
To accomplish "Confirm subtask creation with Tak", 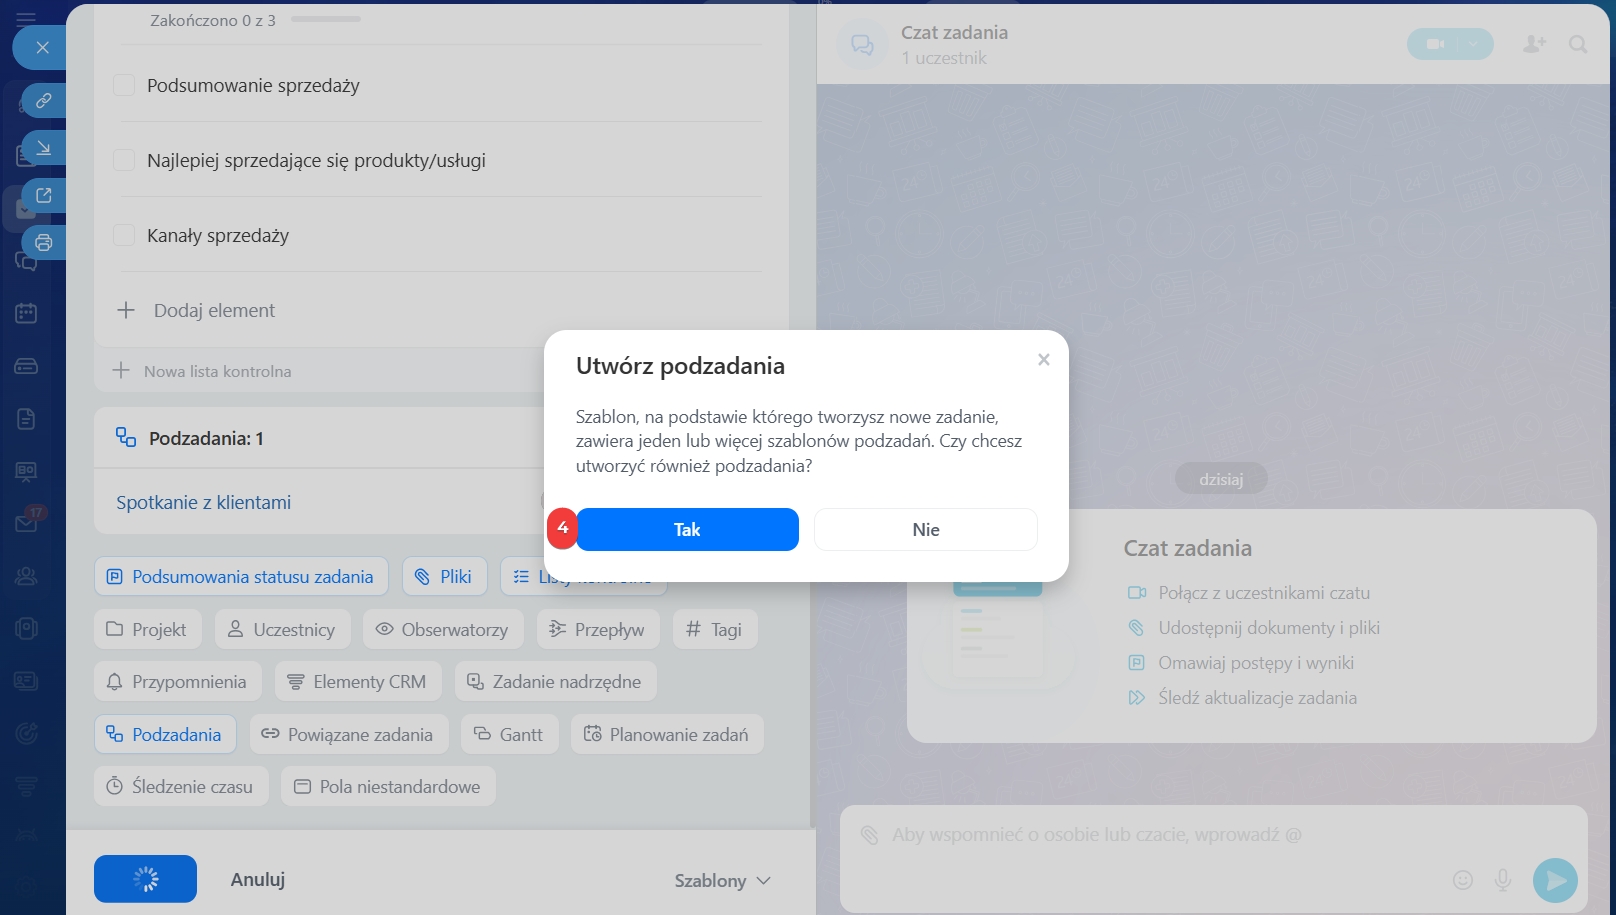I will click(687, 530).
